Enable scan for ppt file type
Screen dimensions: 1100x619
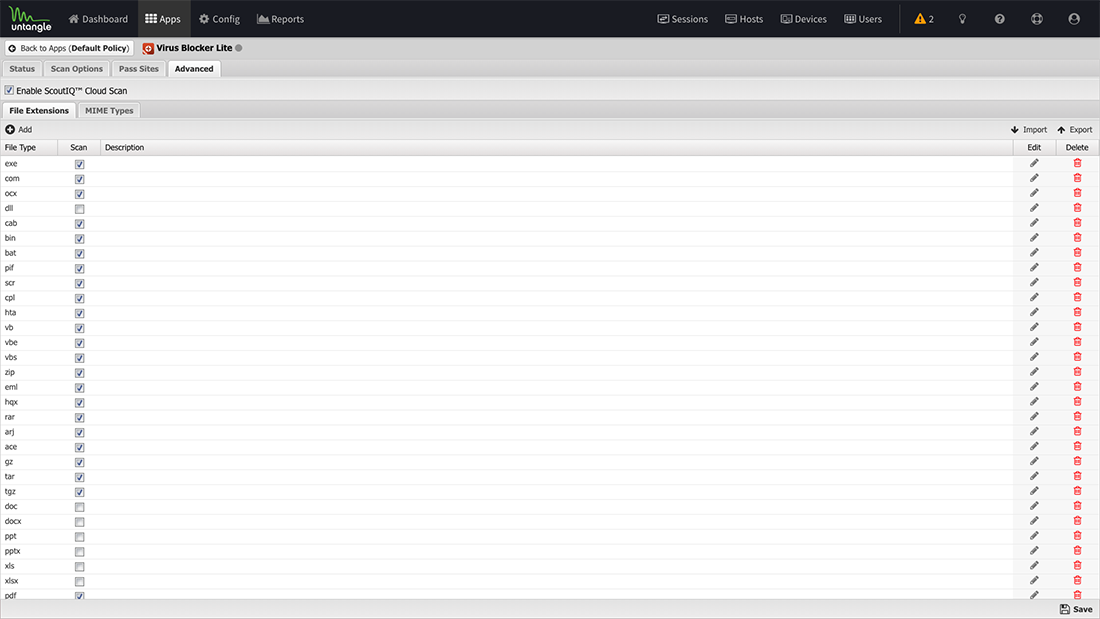[x=79, y=537]
